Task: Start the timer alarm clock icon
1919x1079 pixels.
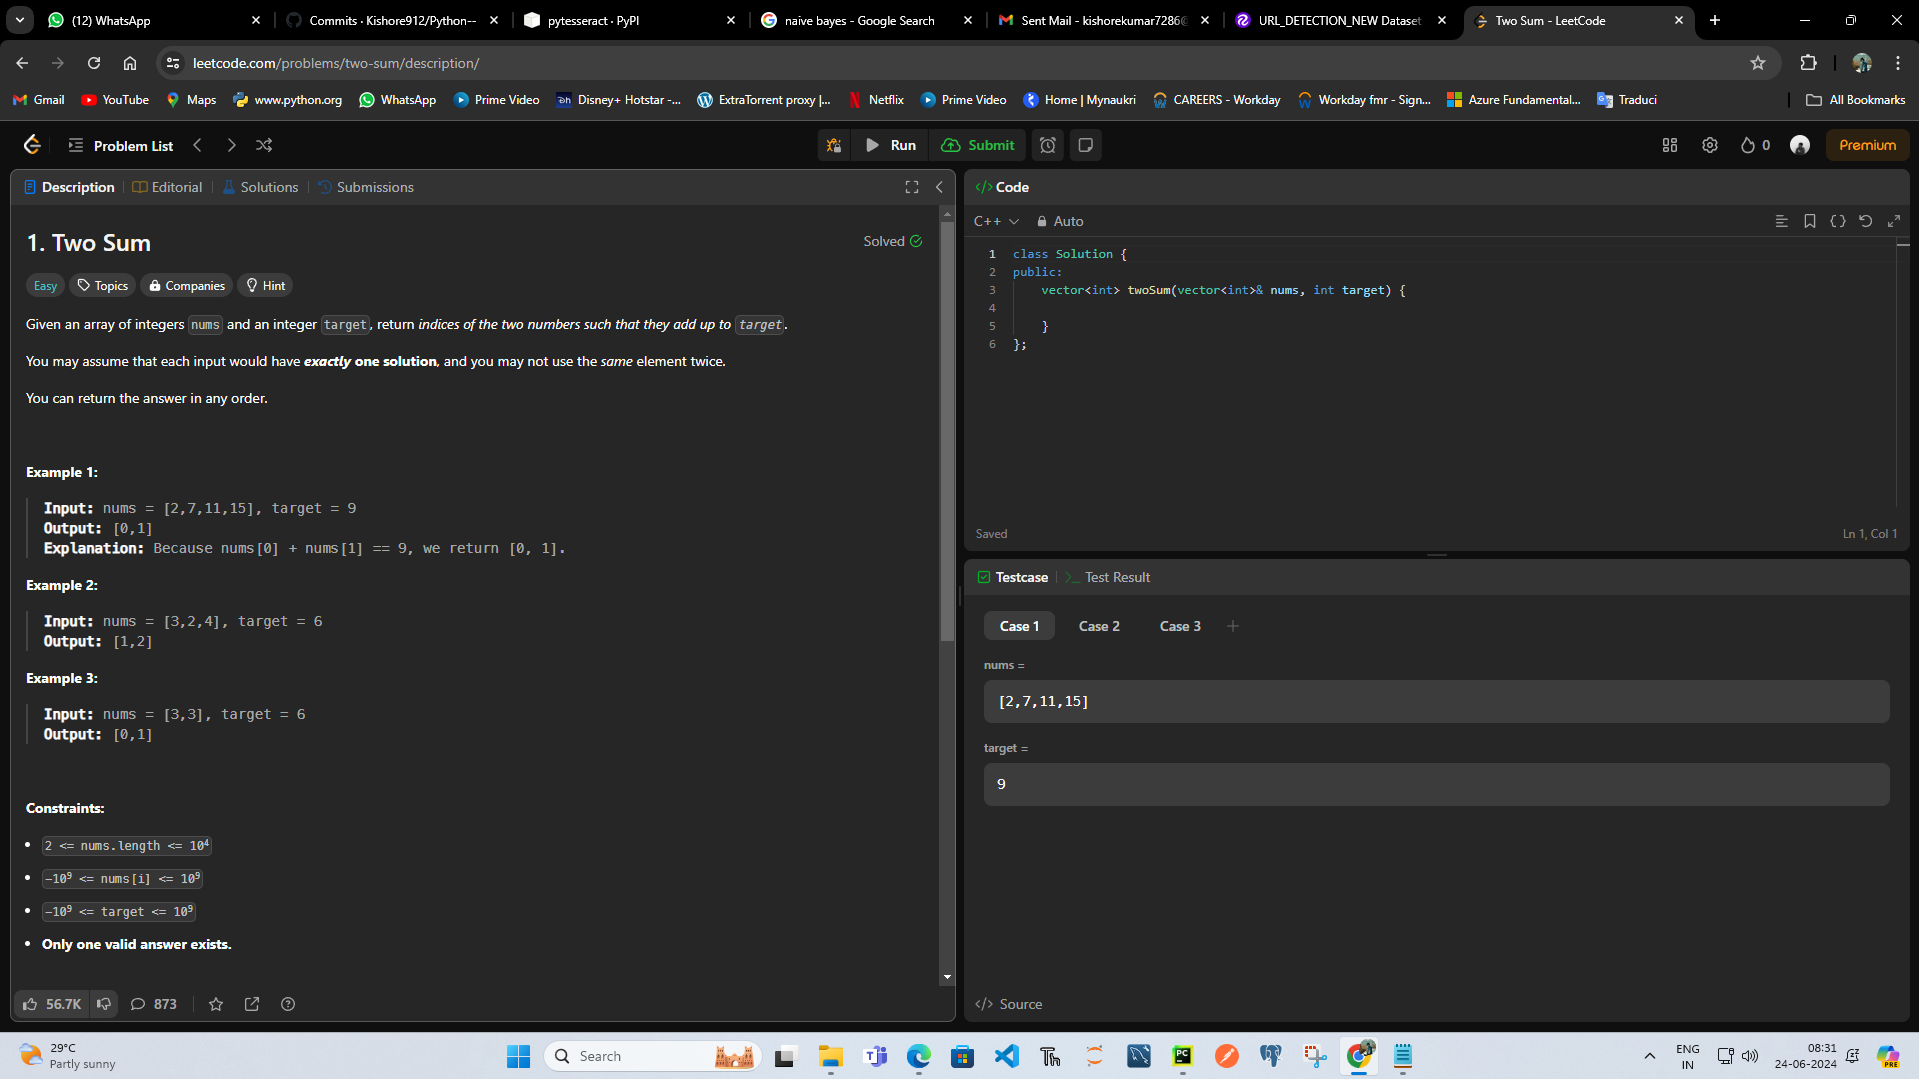Action: (x=1047, y=145)
